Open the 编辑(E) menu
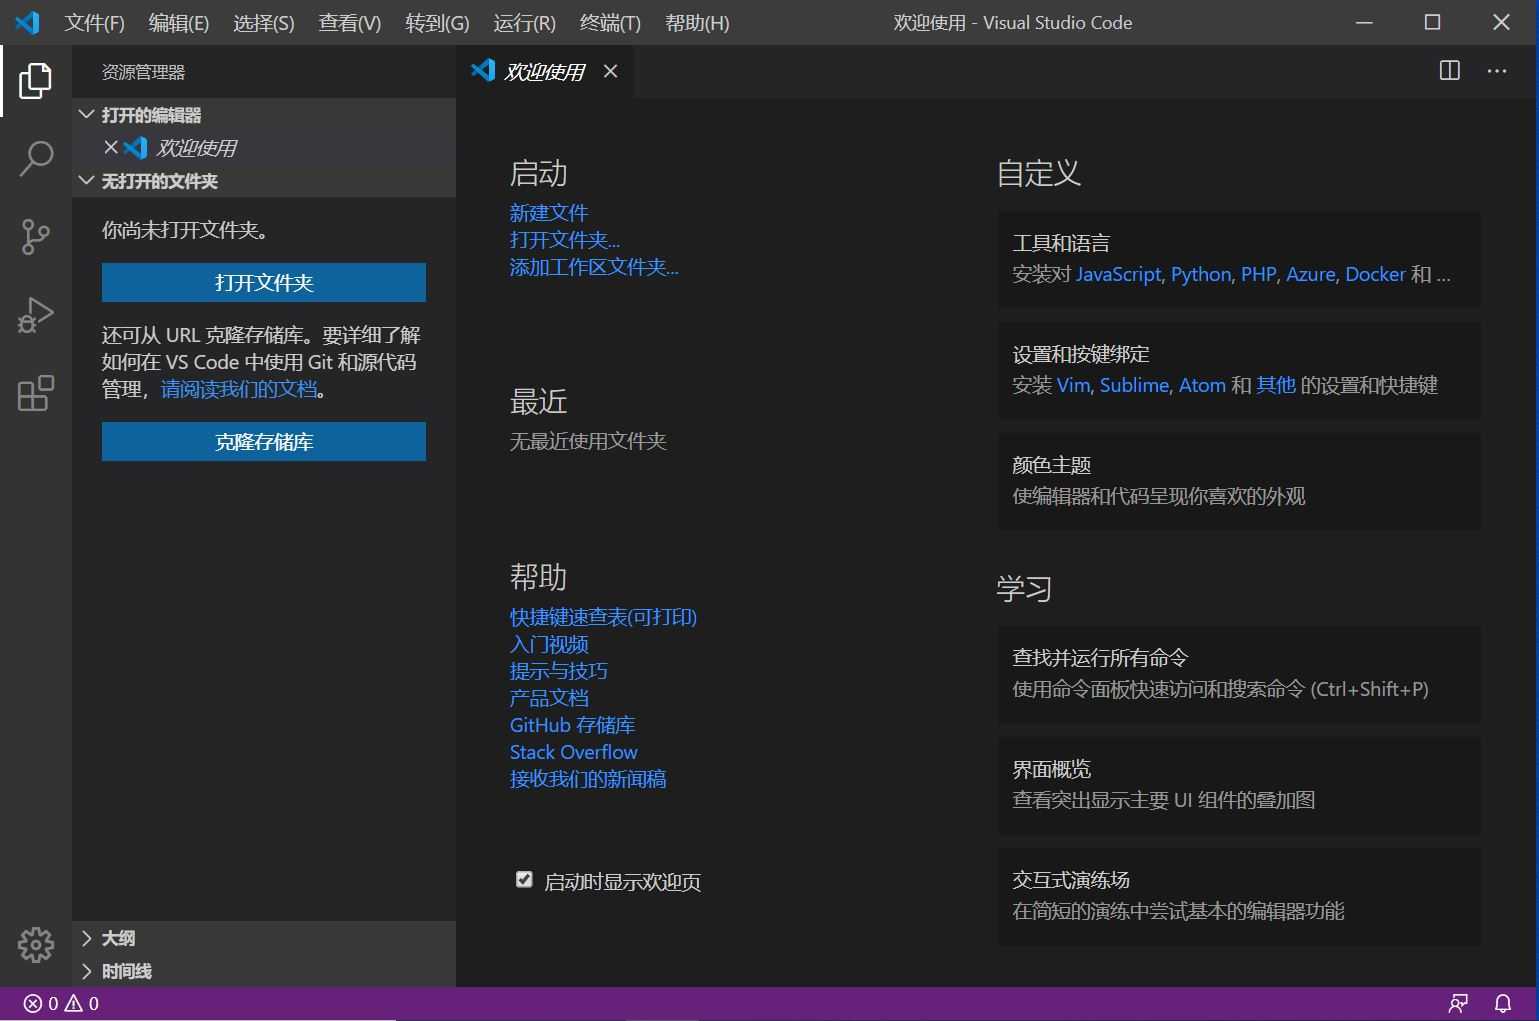 [178, 22]
